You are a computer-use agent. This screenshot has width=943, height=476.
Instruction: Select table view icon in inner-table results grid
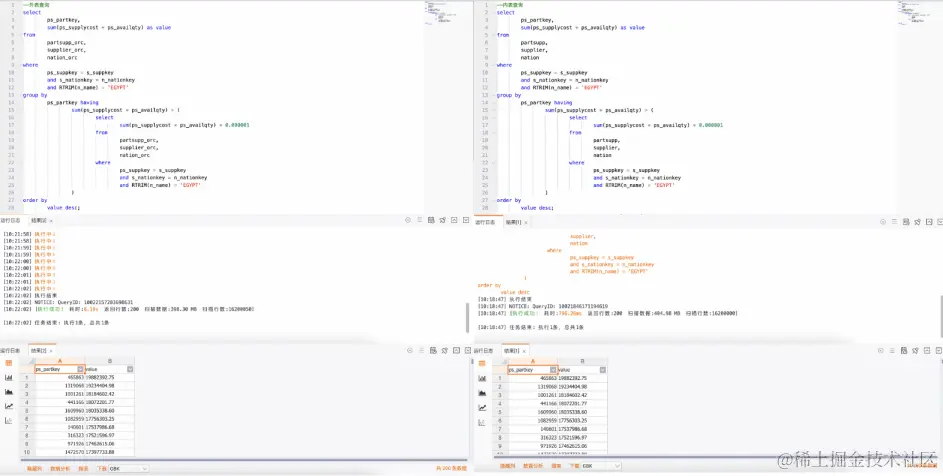coord(482,363)
